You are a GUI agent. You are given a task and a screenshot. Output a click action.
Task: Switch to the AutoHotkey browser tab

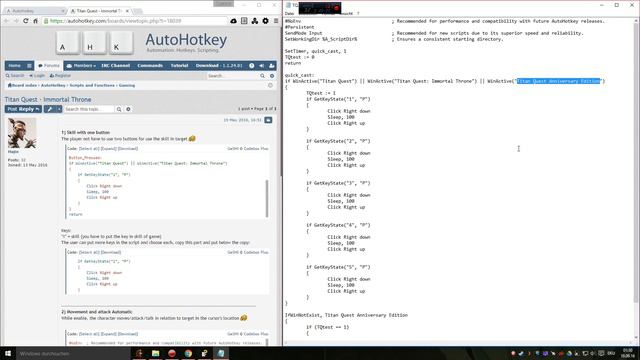(x=35, y=11)
